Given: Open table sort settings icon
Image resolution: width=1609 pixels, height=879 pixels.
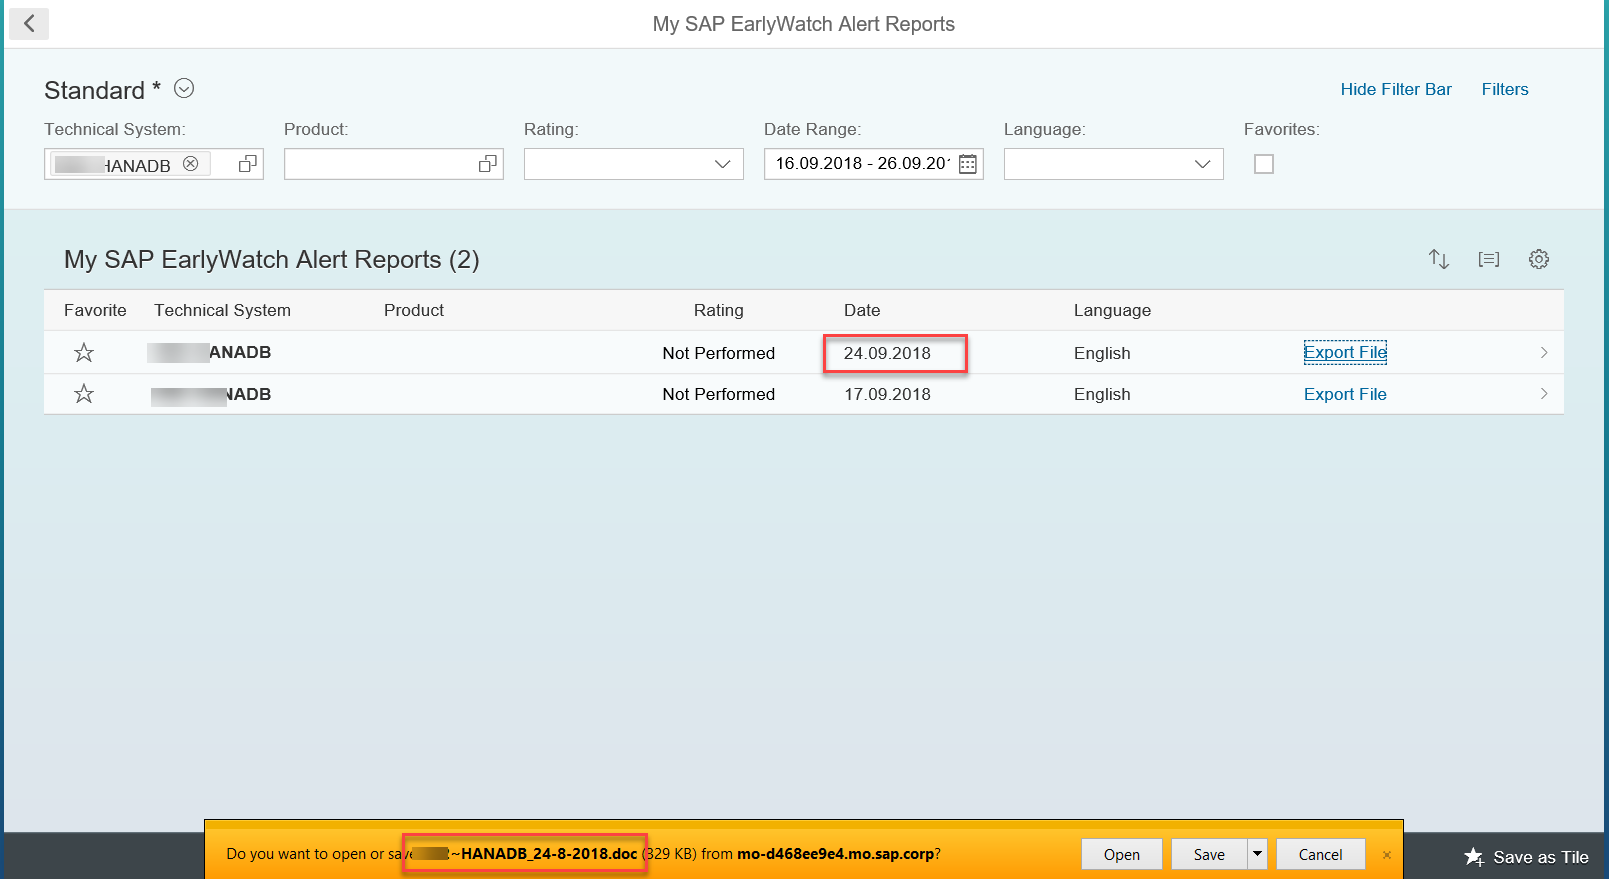Looking at the screenshot, I should point(1439,259).
